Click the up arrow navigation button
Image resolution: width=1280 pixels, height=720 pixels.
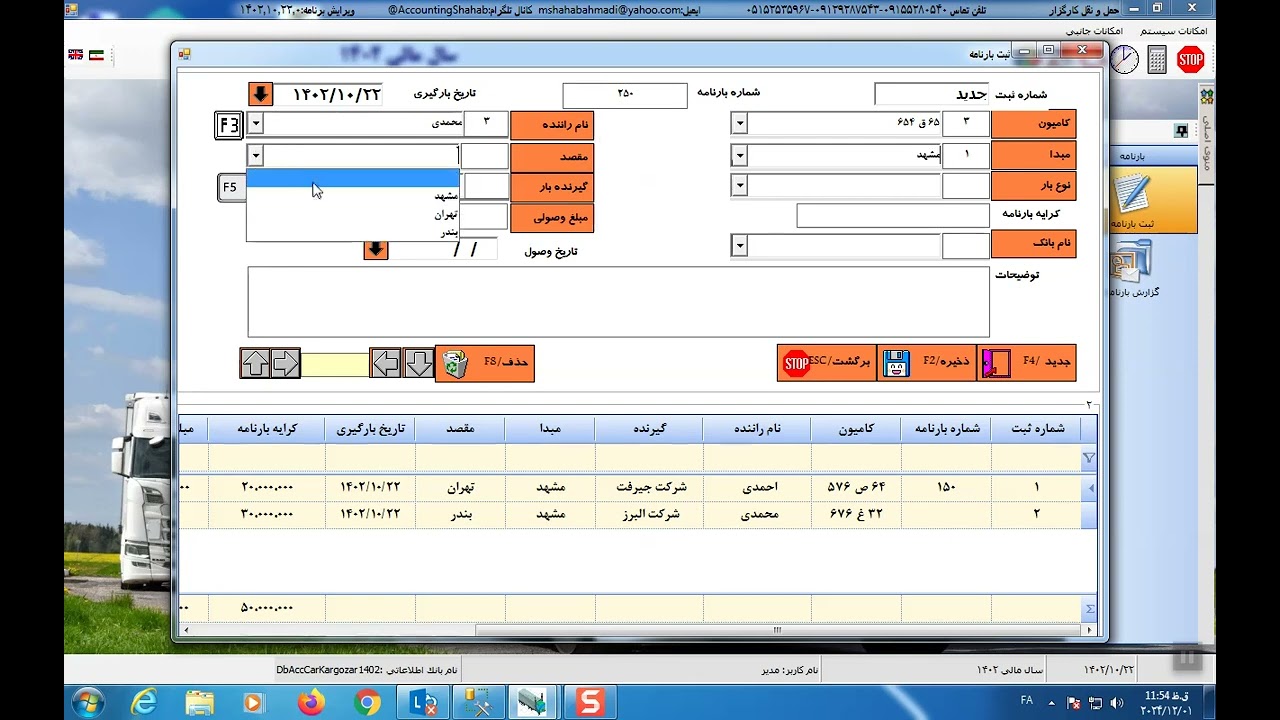click(x=256, y=363)
